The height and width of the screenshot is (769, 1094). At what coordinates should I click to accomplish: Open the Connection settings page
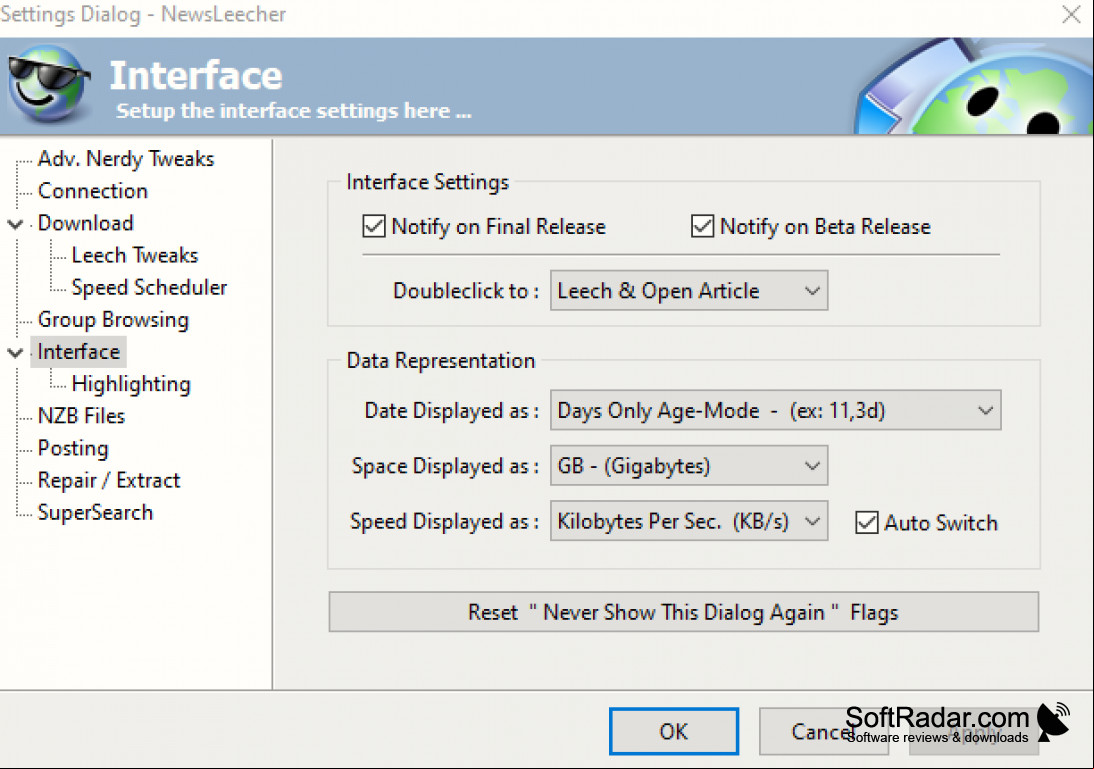(x=93, y=191)
